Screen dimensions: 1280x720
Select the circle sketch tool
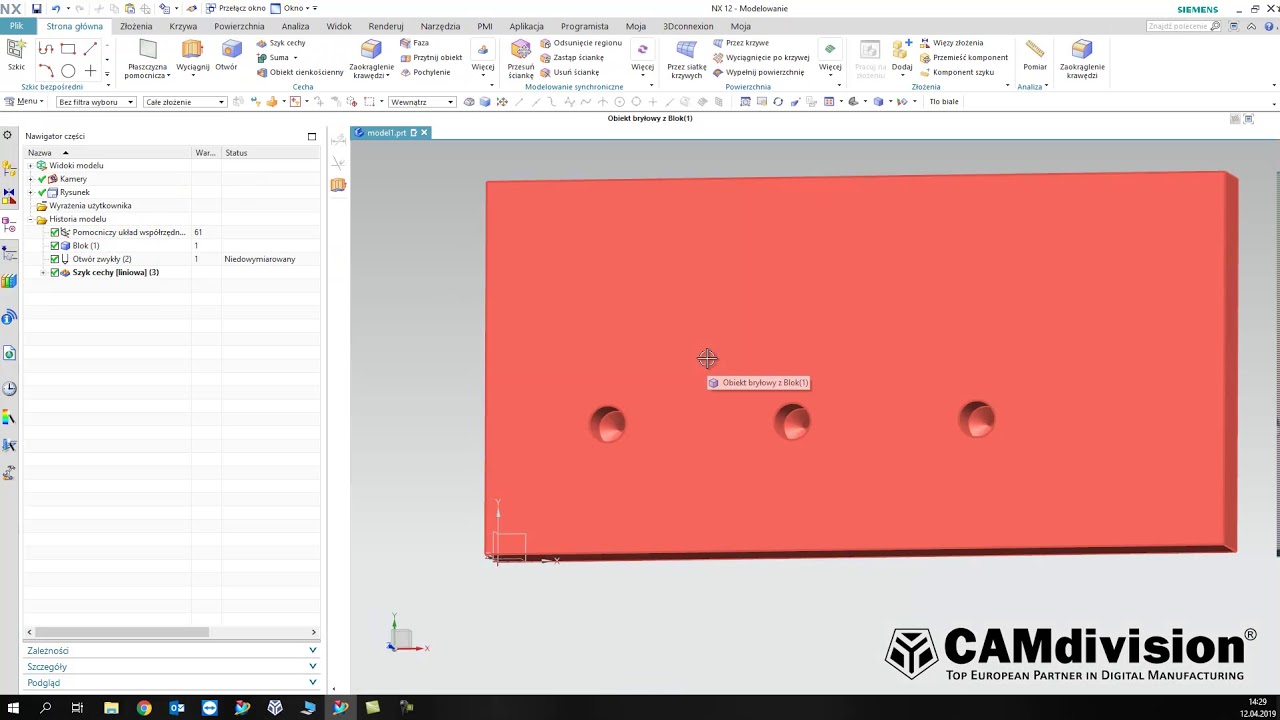coord(68,71)
